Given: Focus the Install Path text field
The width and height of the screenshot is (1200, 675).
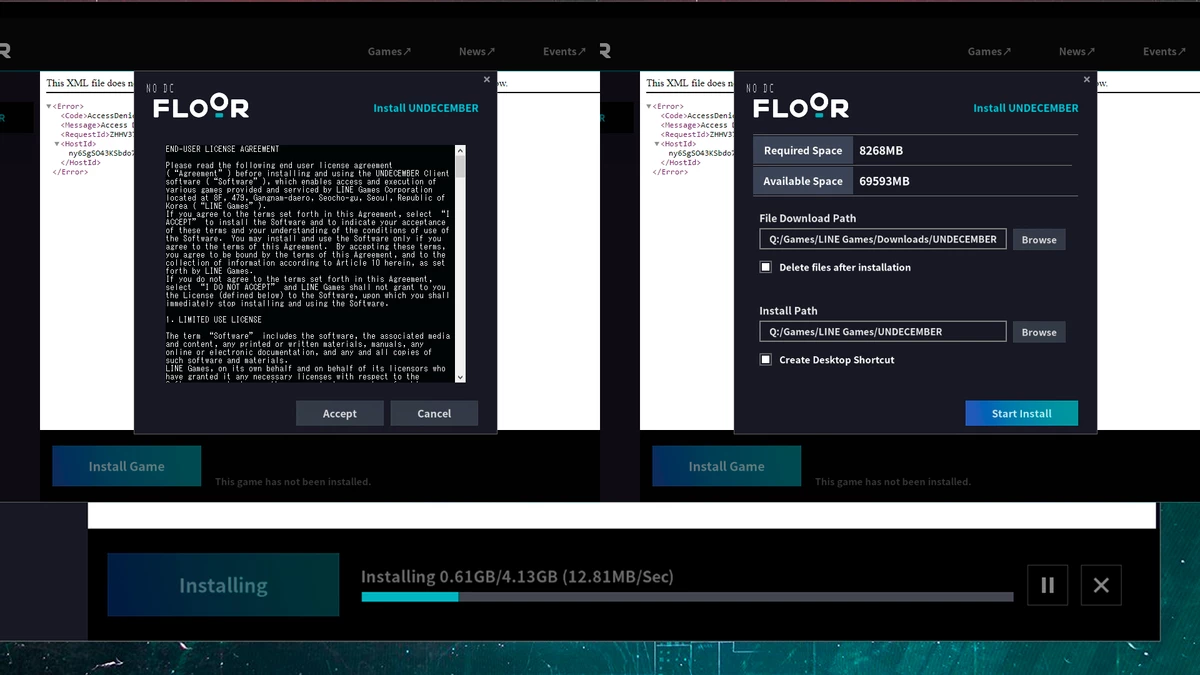Looking at the screenshot, I should [883, 332].
